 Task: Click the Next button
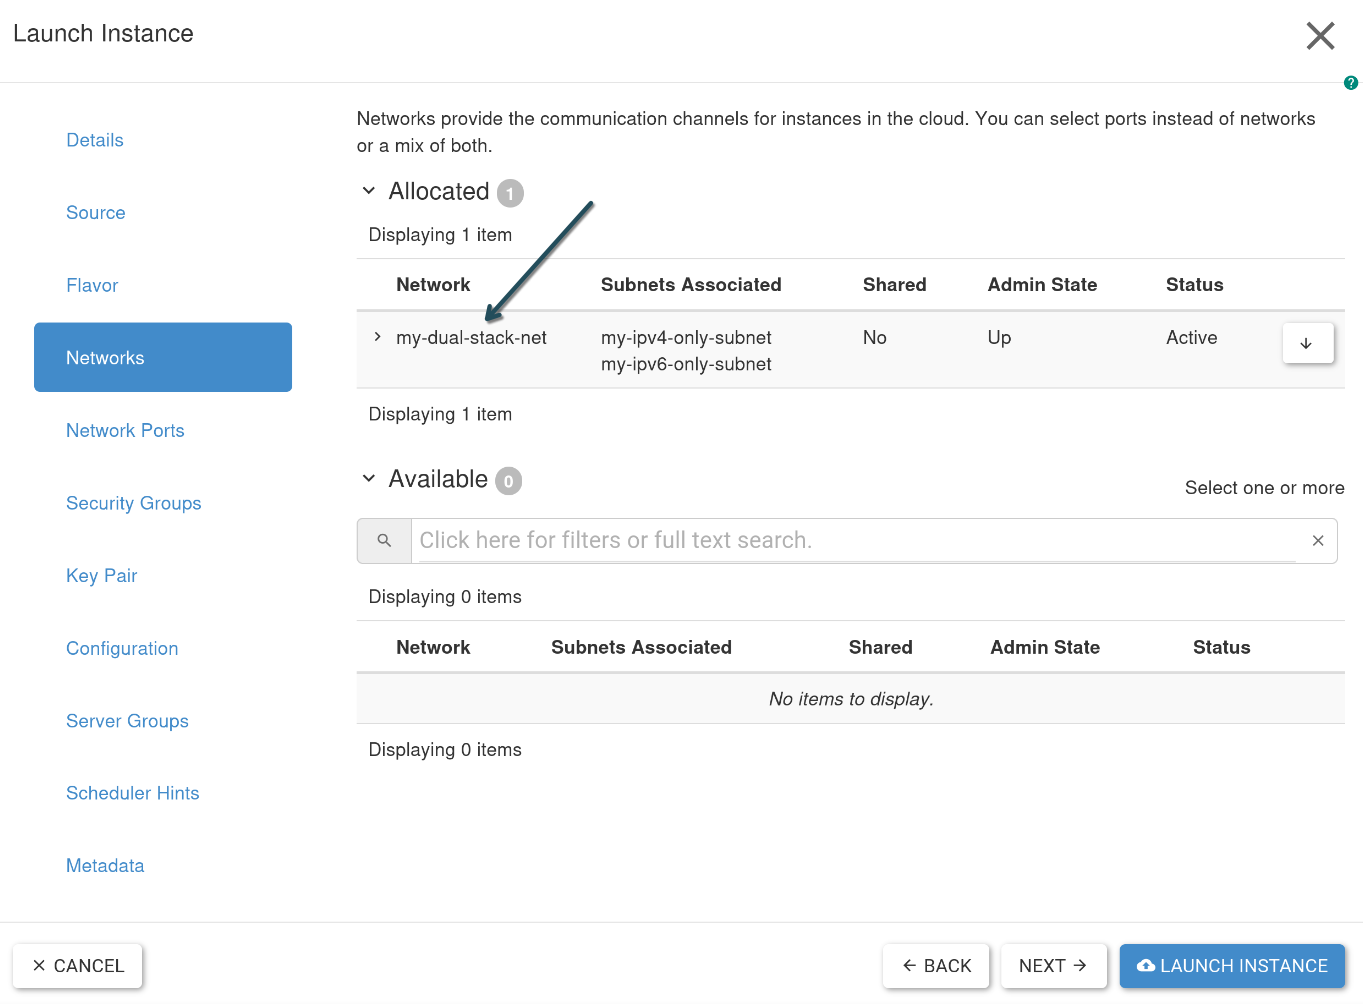(1054, 966)
